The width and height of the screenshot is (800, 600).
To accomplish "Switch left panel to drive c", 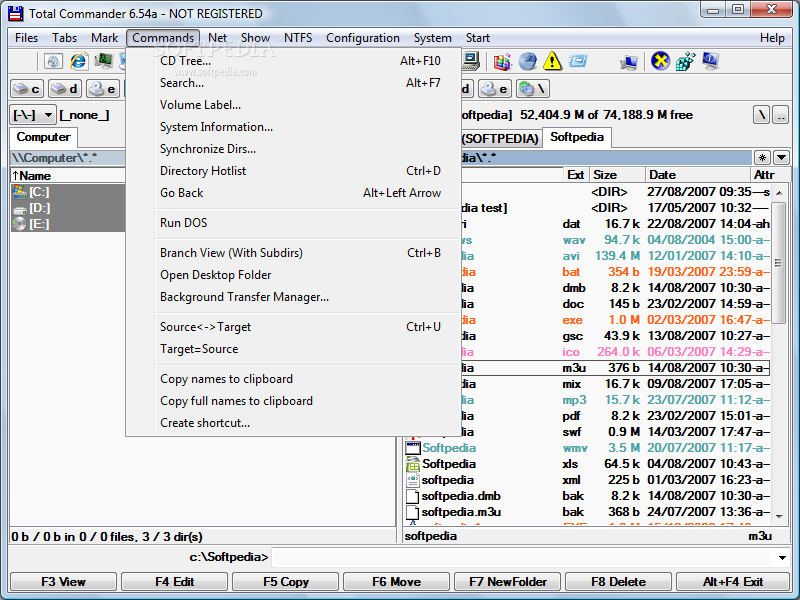I will tap(28, 89).
